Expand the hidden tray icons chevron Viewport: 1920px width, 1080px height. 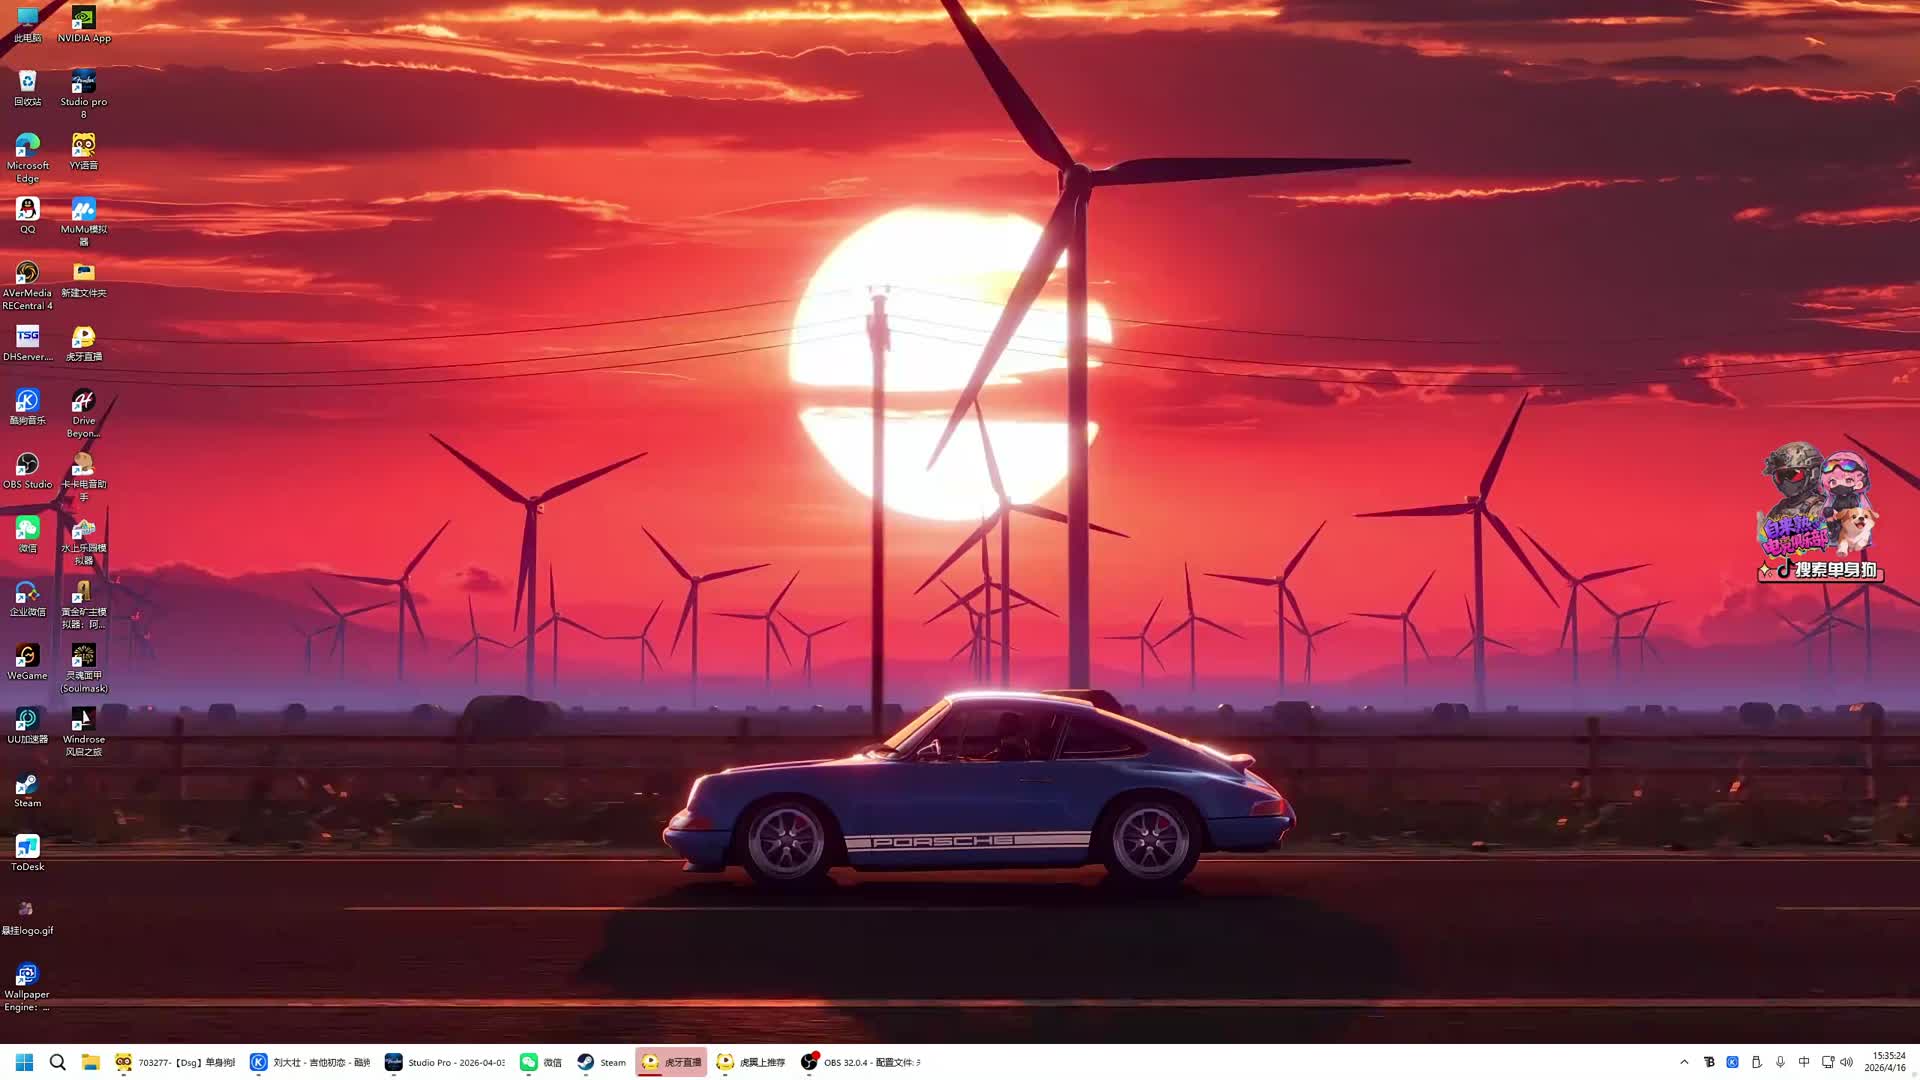[1684, 1062]
